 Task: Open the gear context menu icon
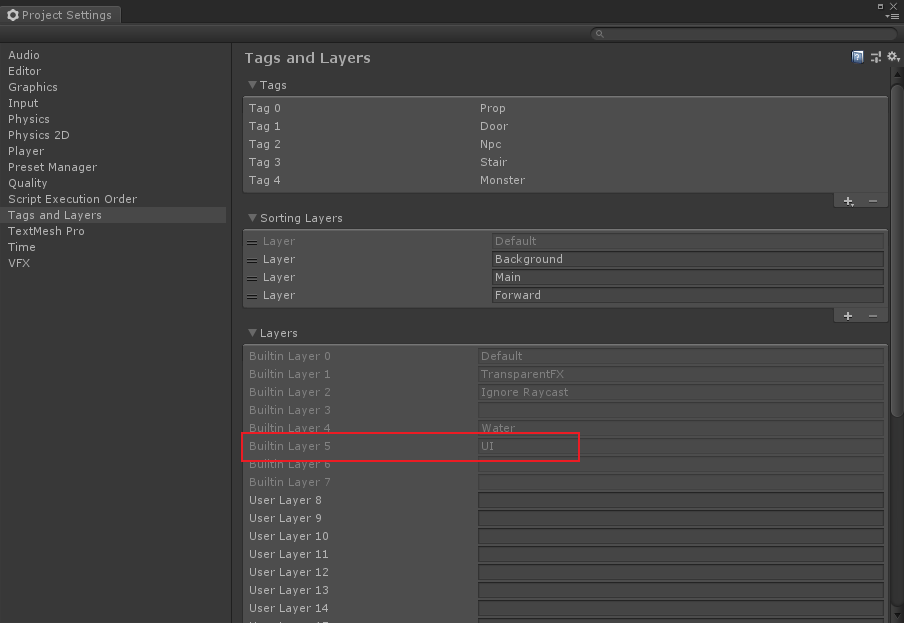coord(891,57)
